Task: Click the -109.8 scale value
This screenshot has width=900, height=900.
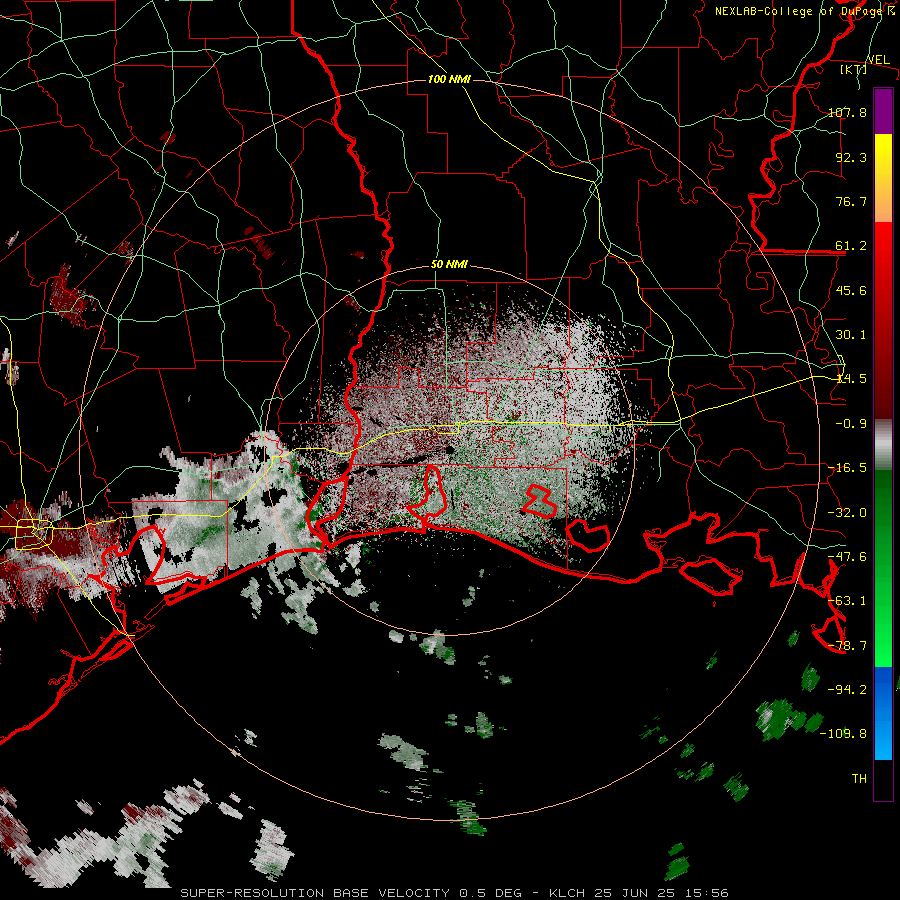Action: click(843, 734)
